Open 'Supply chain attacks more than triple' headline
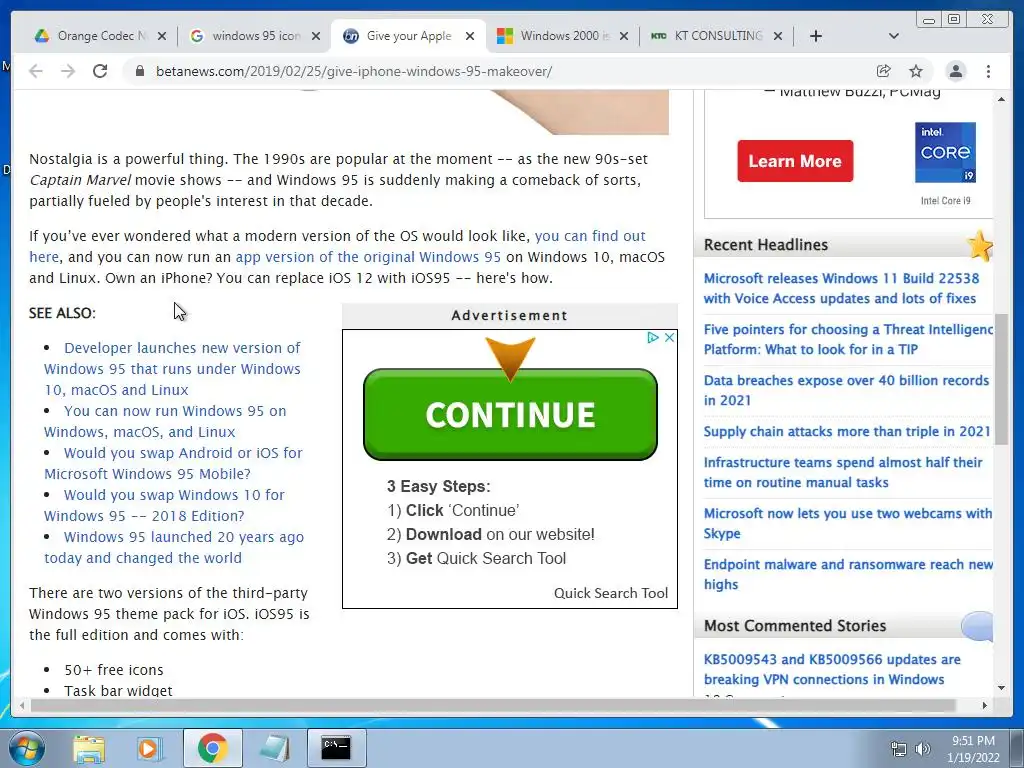1024x768 pixels. pos(847,431)
